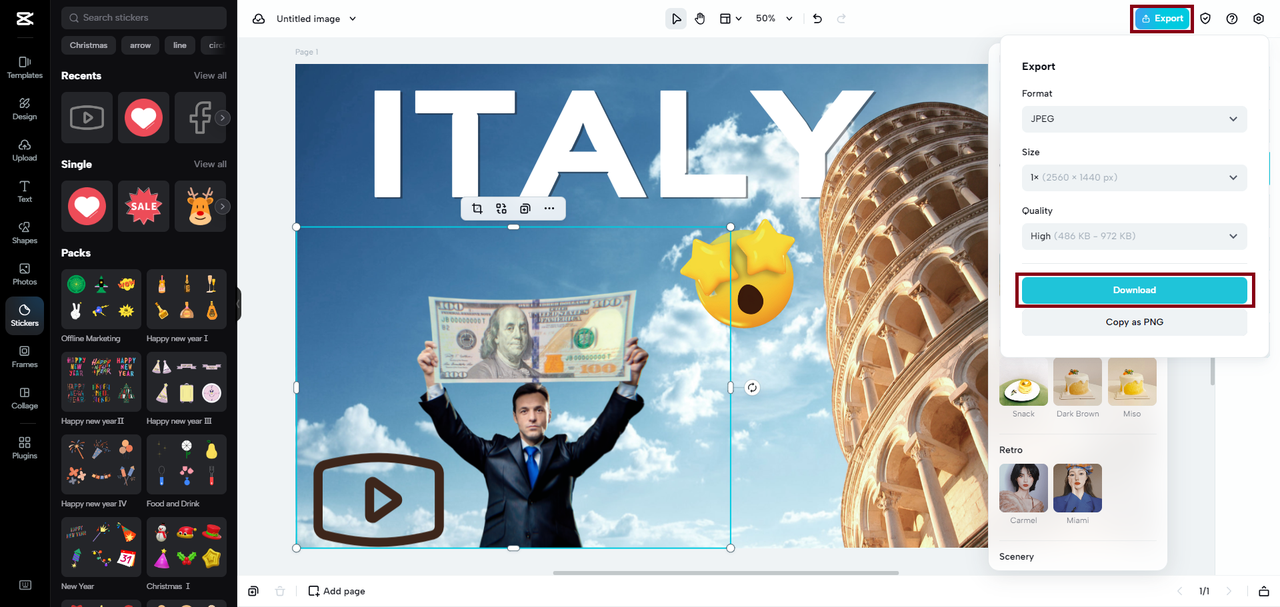The height and width of the screenshot is (607, 1280).
Task: Click View all next to Recents
Action: pos(210,76)
